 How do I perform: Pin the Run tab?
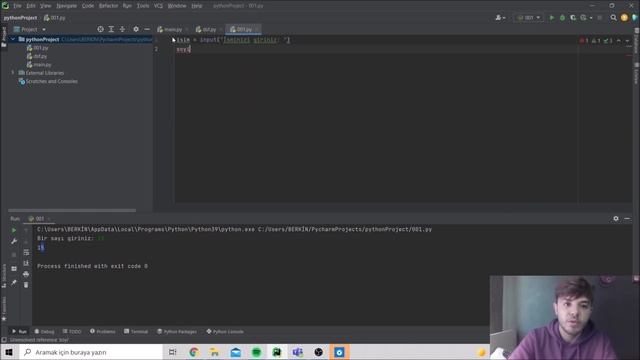pos(14,282)
